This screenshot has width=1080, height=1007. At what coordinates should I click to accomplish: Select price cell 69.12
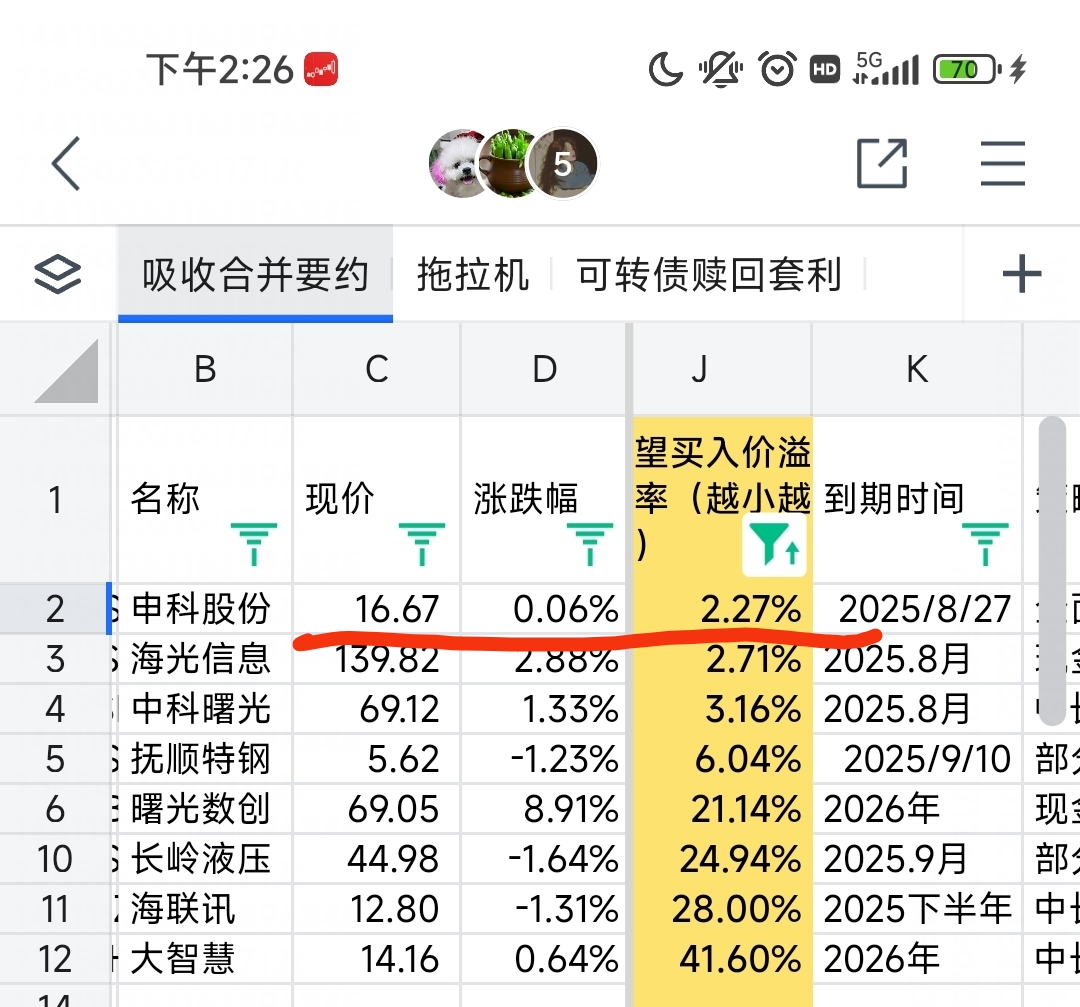[377, 709]
